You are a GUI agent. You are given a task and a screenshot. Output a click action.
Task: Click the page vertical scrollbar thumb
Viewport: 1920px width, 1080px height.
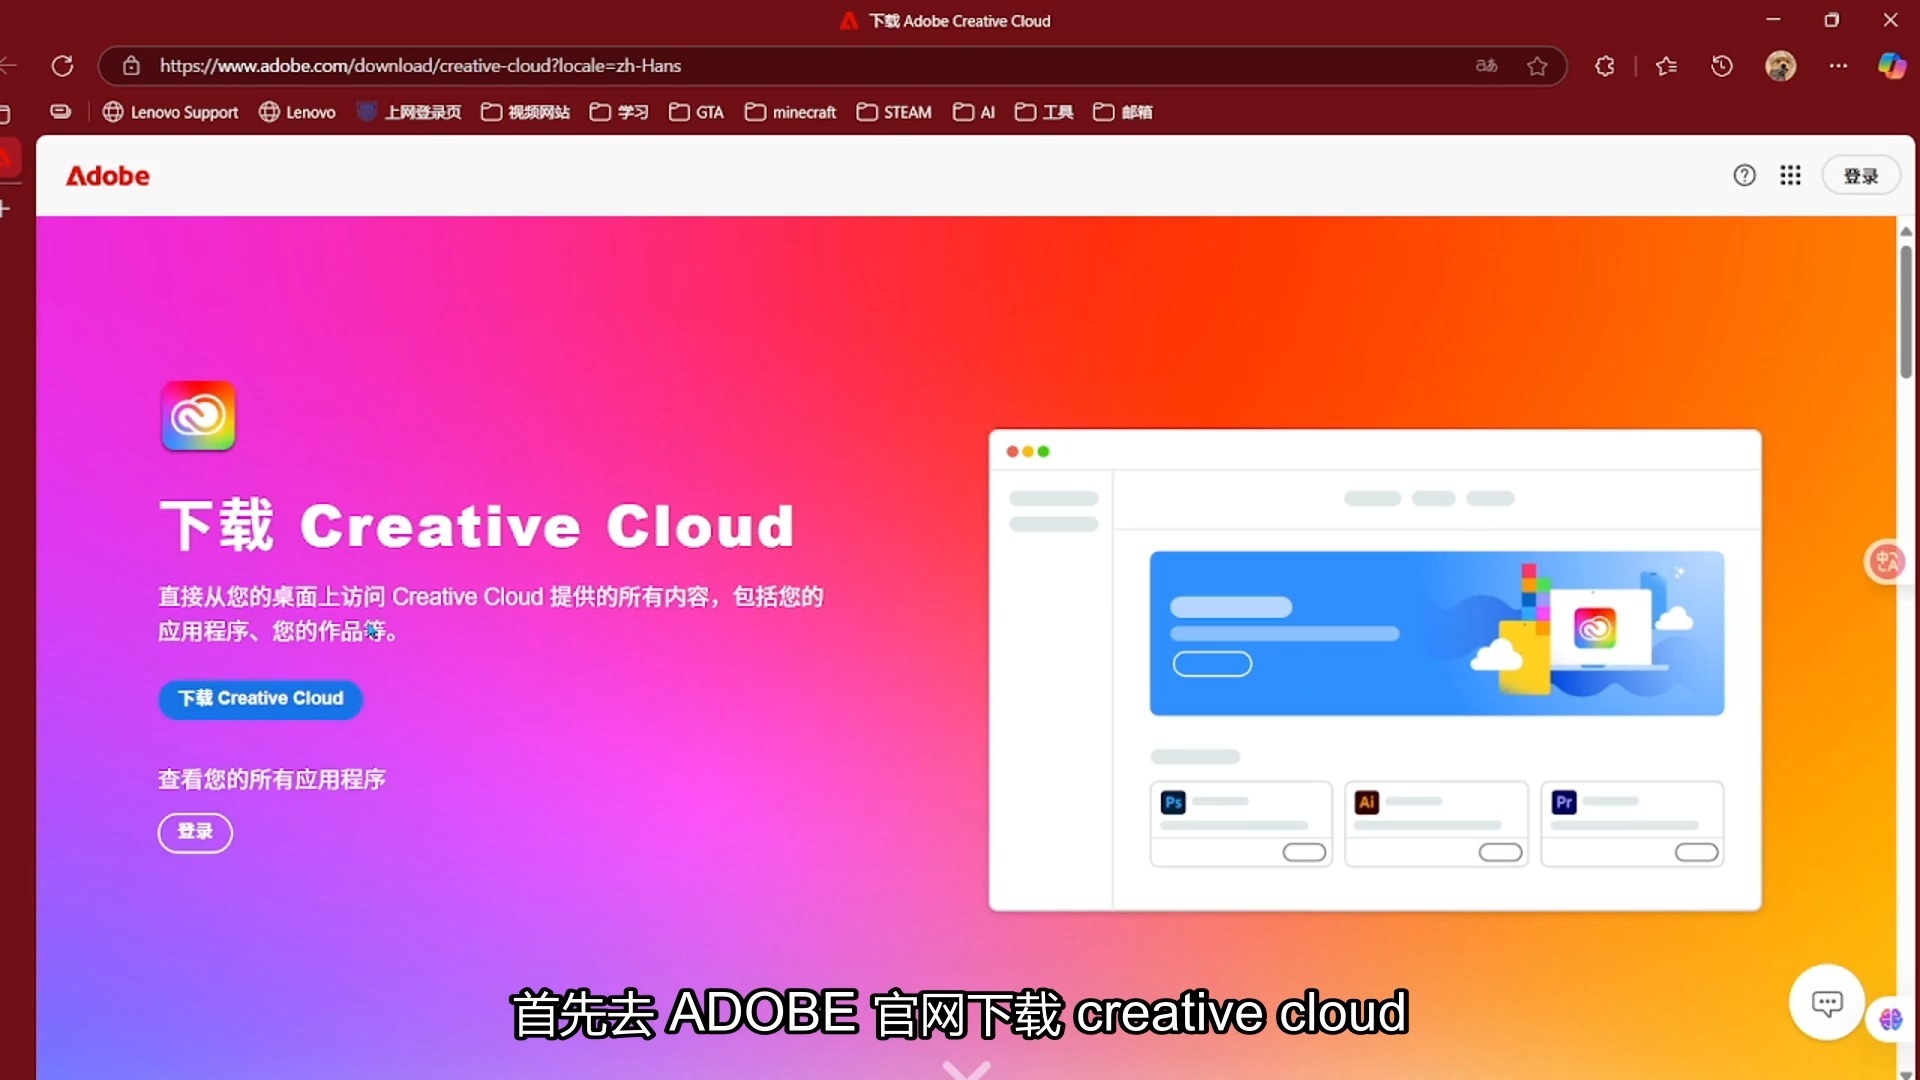coord(1906,310)
